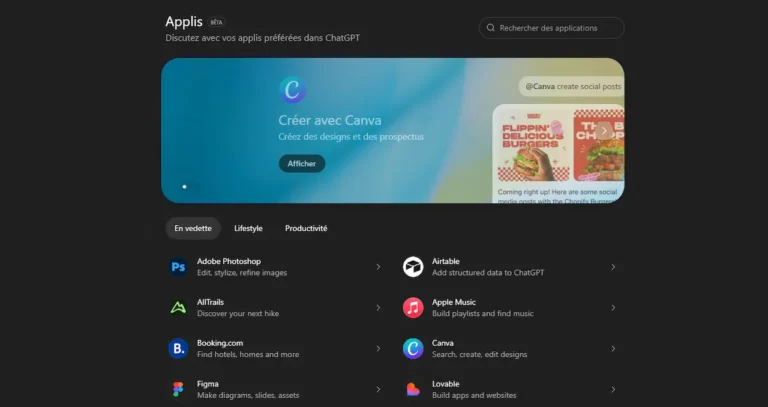Viewport: 768px width, 407px height.
Task: Click the first carousel indicator dot
Action: click(x=184, y=187)
